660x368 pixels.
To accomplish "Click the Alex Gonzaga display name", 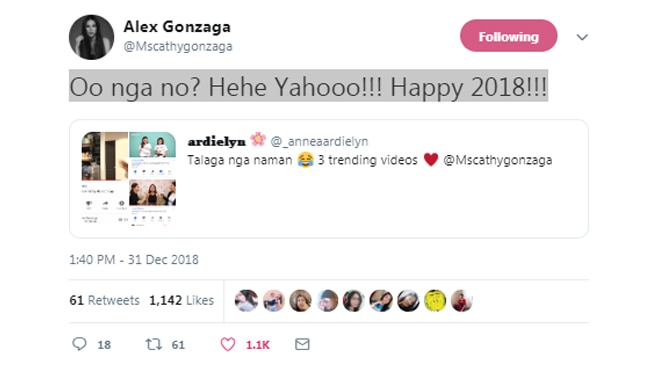I will pos(177,27).
